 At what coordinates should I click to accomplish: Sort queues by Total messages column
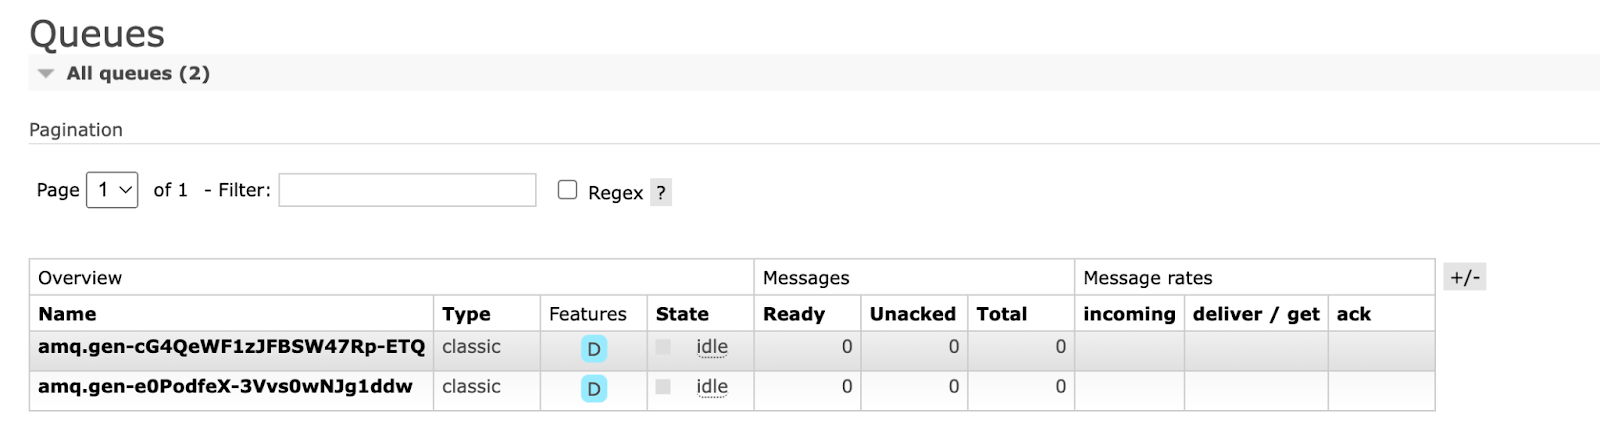[1002, 314]
